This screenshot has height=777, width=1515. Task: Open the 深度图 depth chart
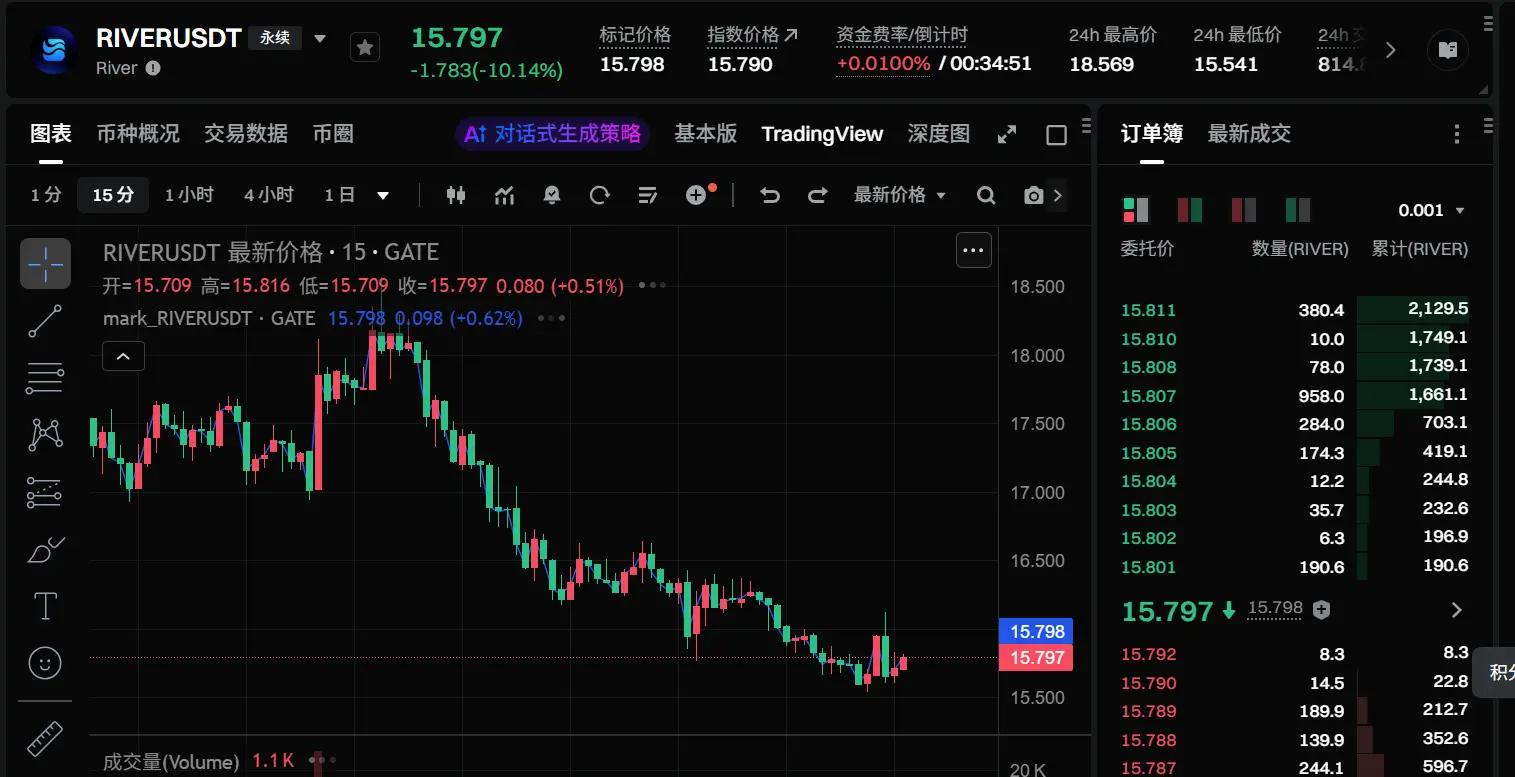click(x=939, y=134)
